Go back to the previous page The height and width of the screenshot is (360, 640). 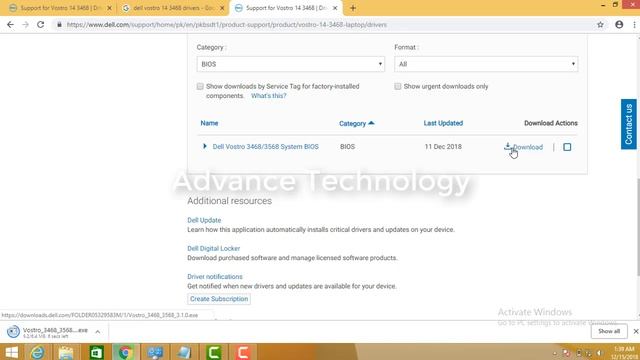pyautogui.click(x=10, y=24)
